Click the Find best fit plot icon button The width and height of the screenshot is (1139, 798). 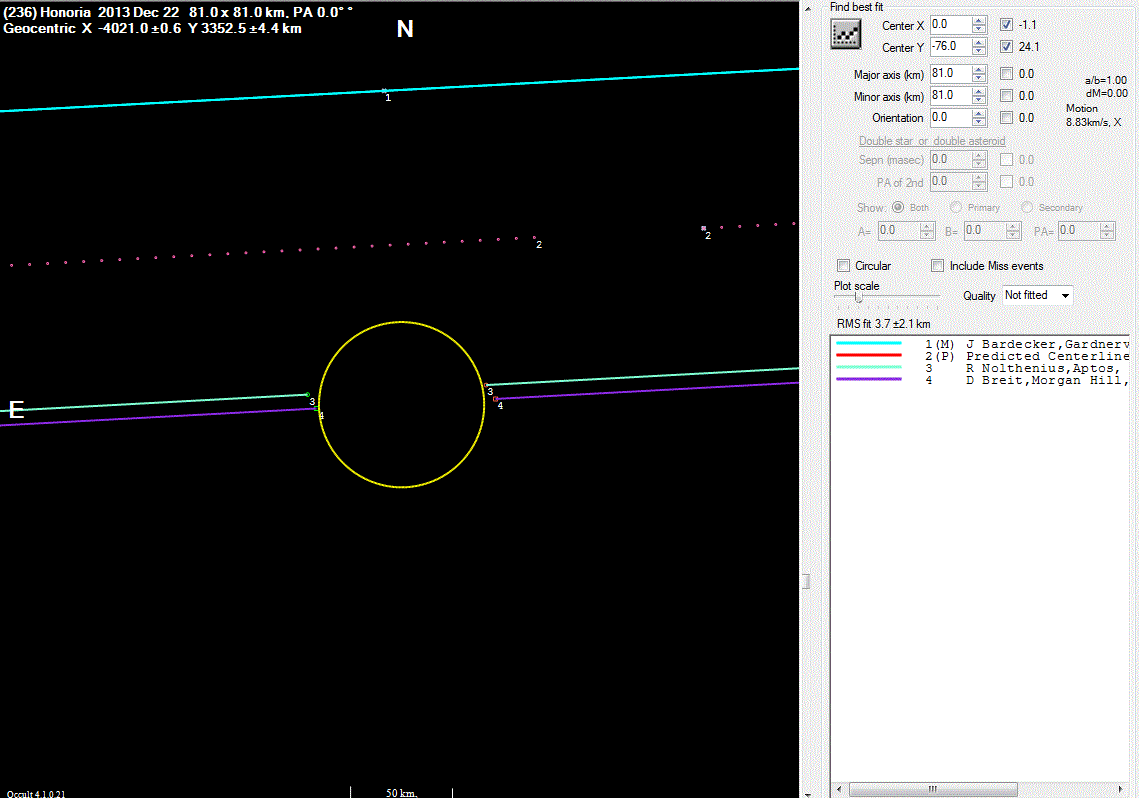click(846, 34)
